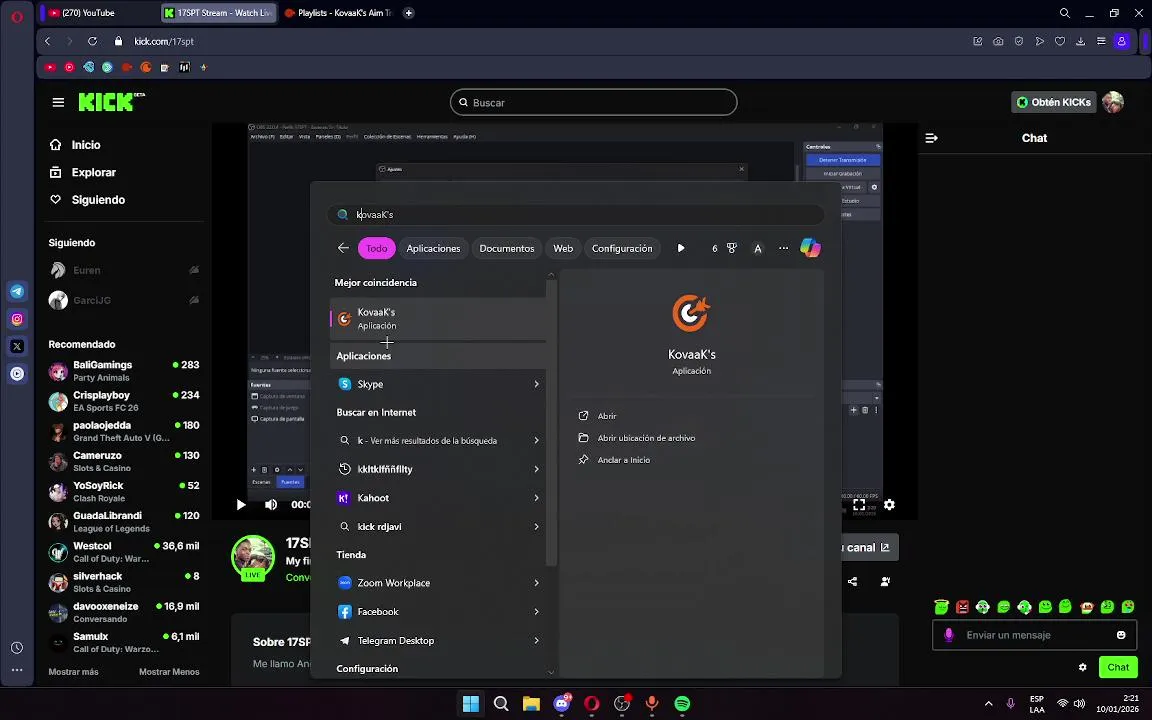
Task: Pick the red angry emote
Action: coord(962,606)
